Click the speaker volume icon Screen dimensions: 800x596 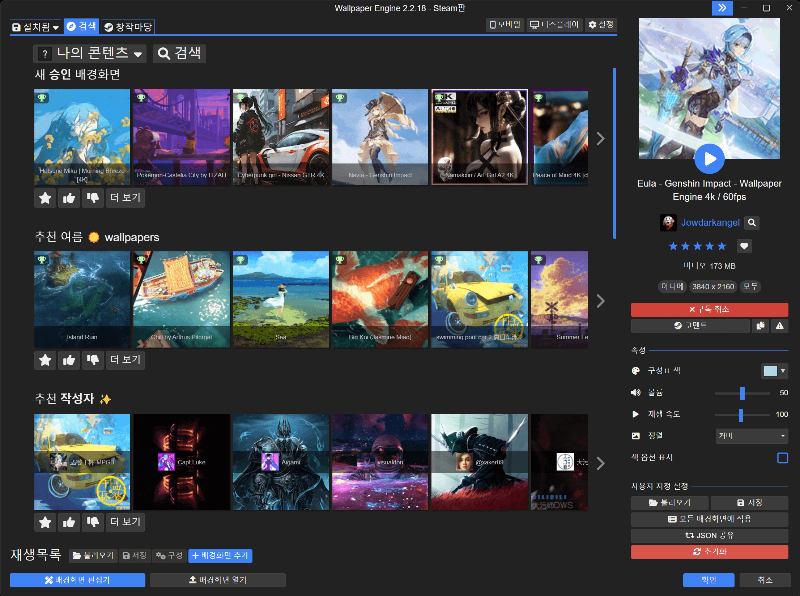coord(636,392)
